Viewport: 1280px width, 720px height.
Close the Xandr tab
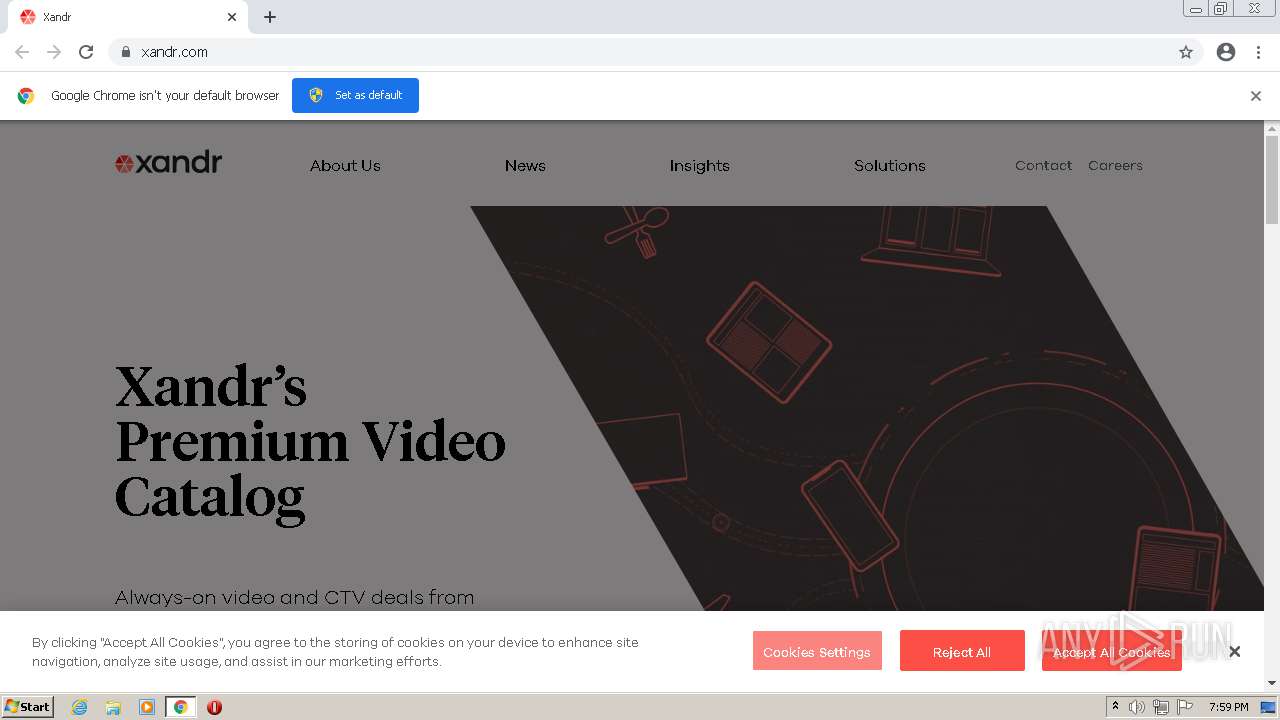(232, 17)
